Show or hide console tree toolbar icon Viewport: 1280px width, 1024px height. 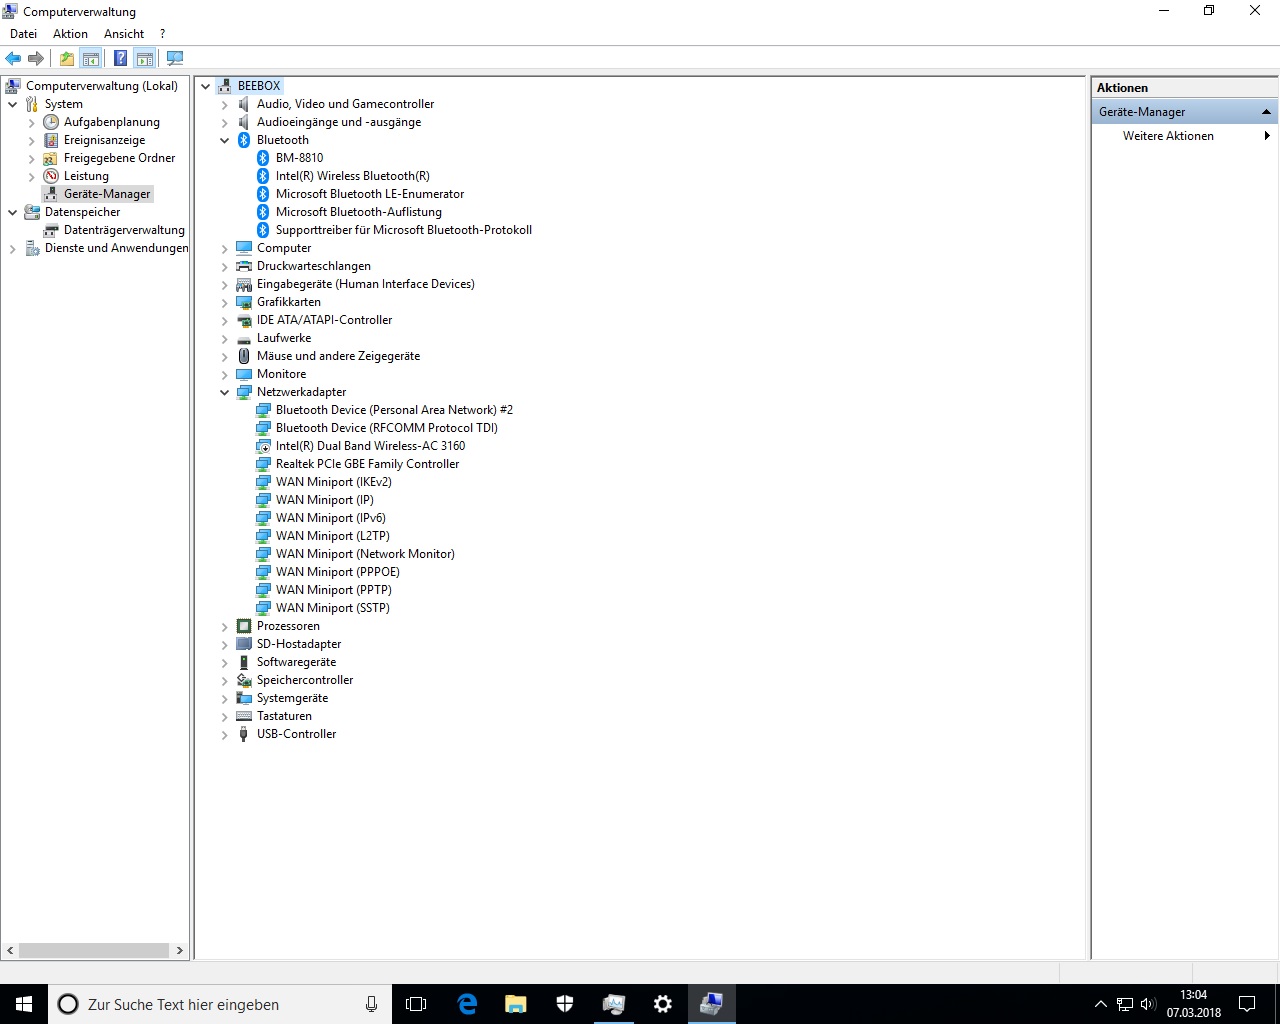(91, 58)
